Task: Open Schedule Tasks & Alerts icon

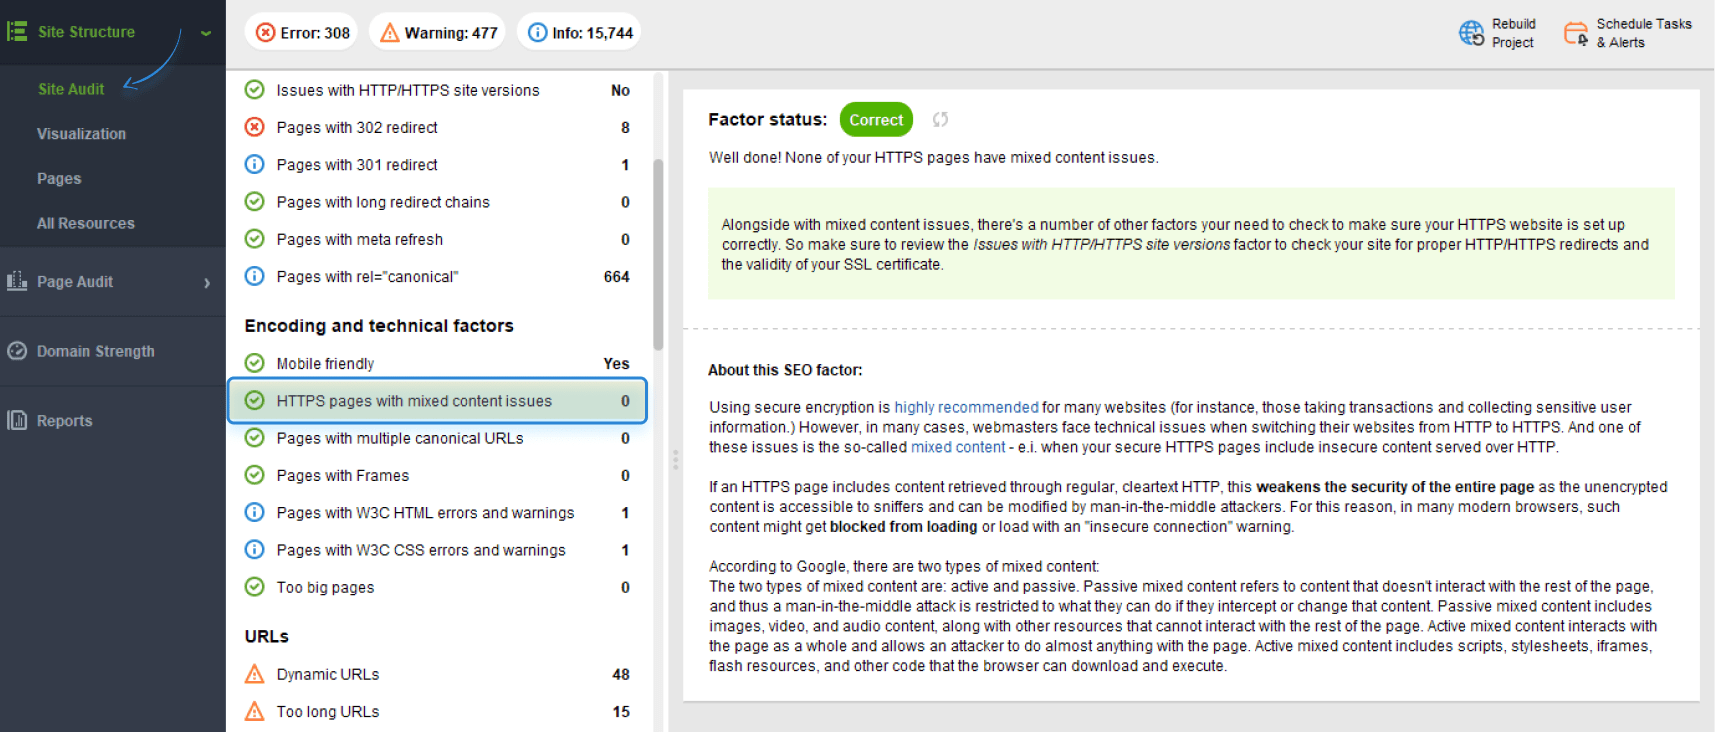Action: (x=1576, y=33)
